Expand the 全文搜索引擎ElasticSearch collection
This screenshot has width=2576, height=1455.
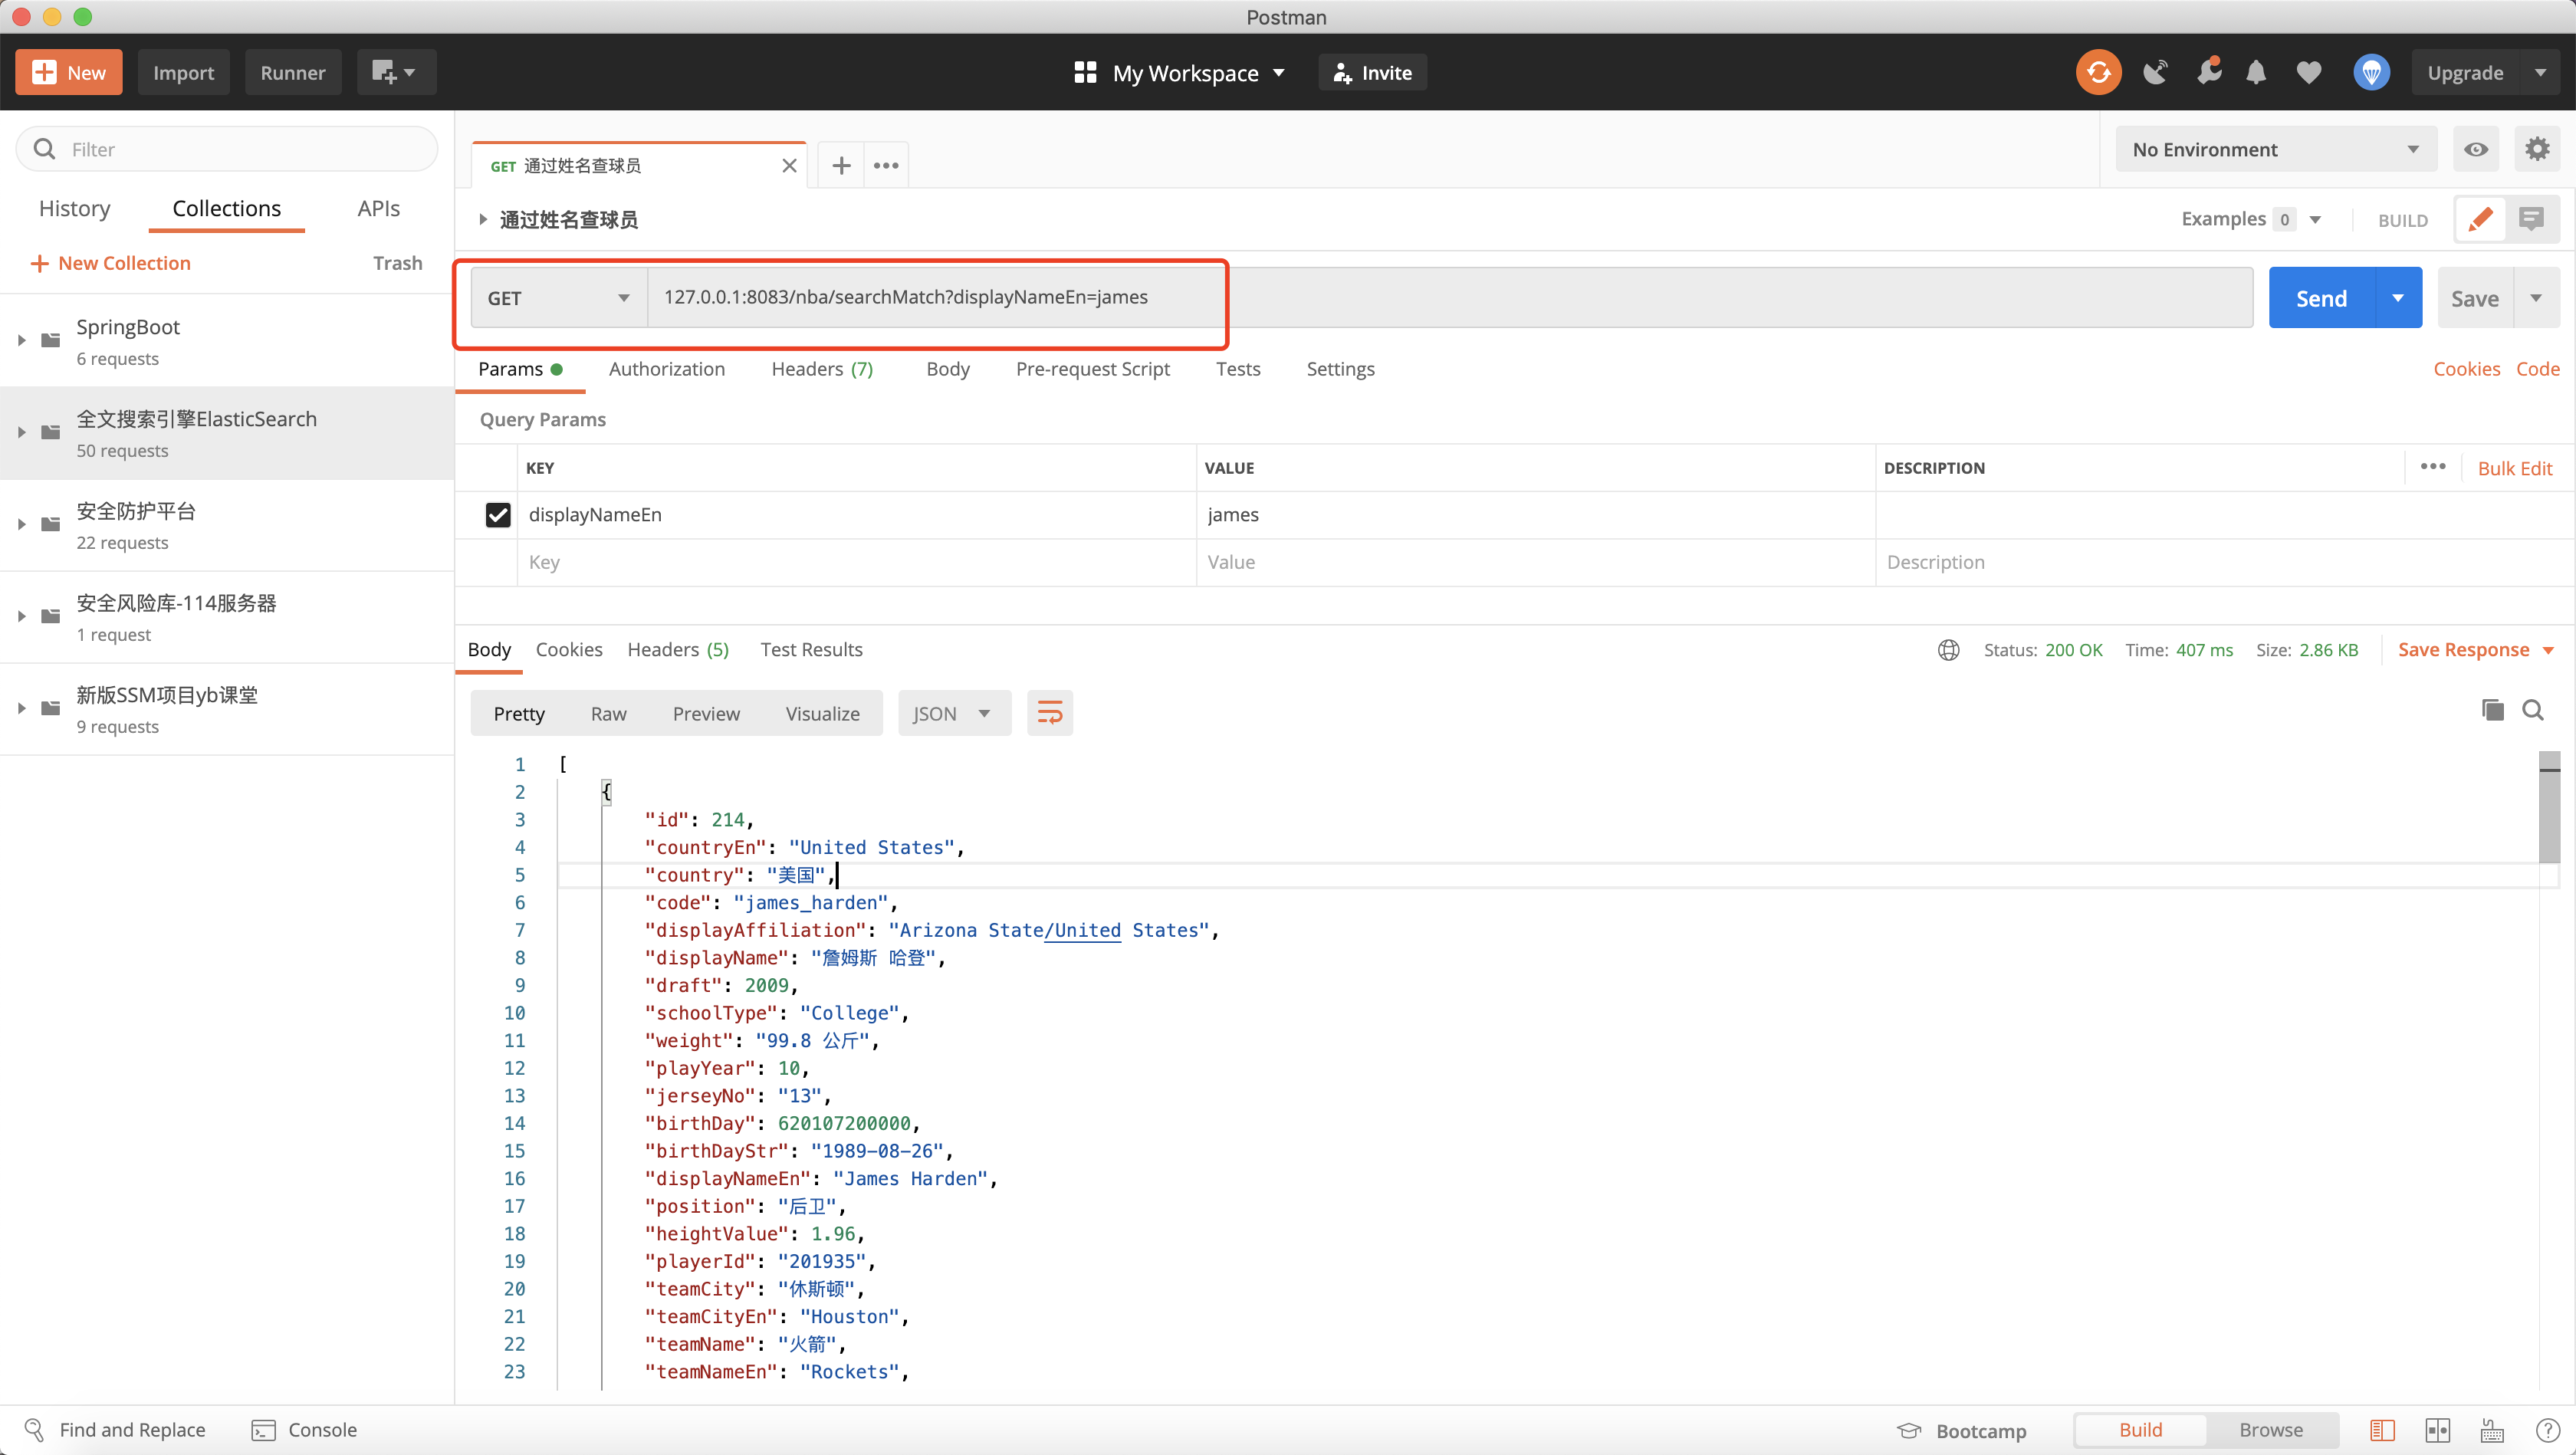22,432
